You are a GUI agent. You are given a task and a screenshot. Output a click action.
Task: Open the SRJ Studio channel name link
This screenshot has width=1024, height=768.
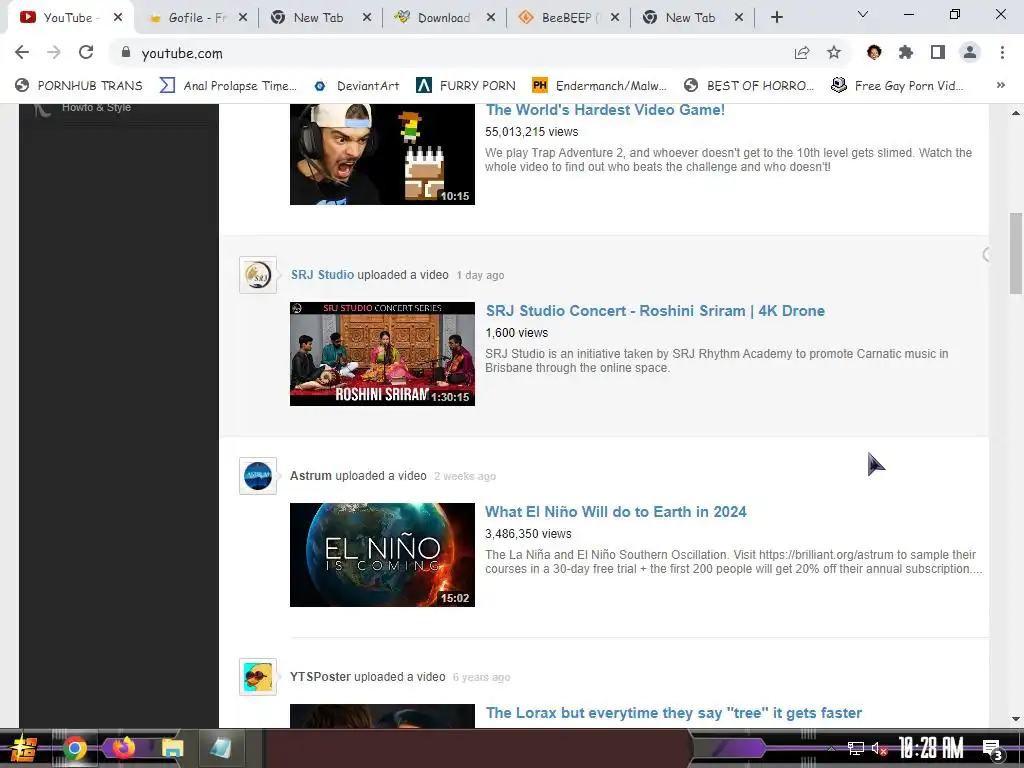click(323, 275)
